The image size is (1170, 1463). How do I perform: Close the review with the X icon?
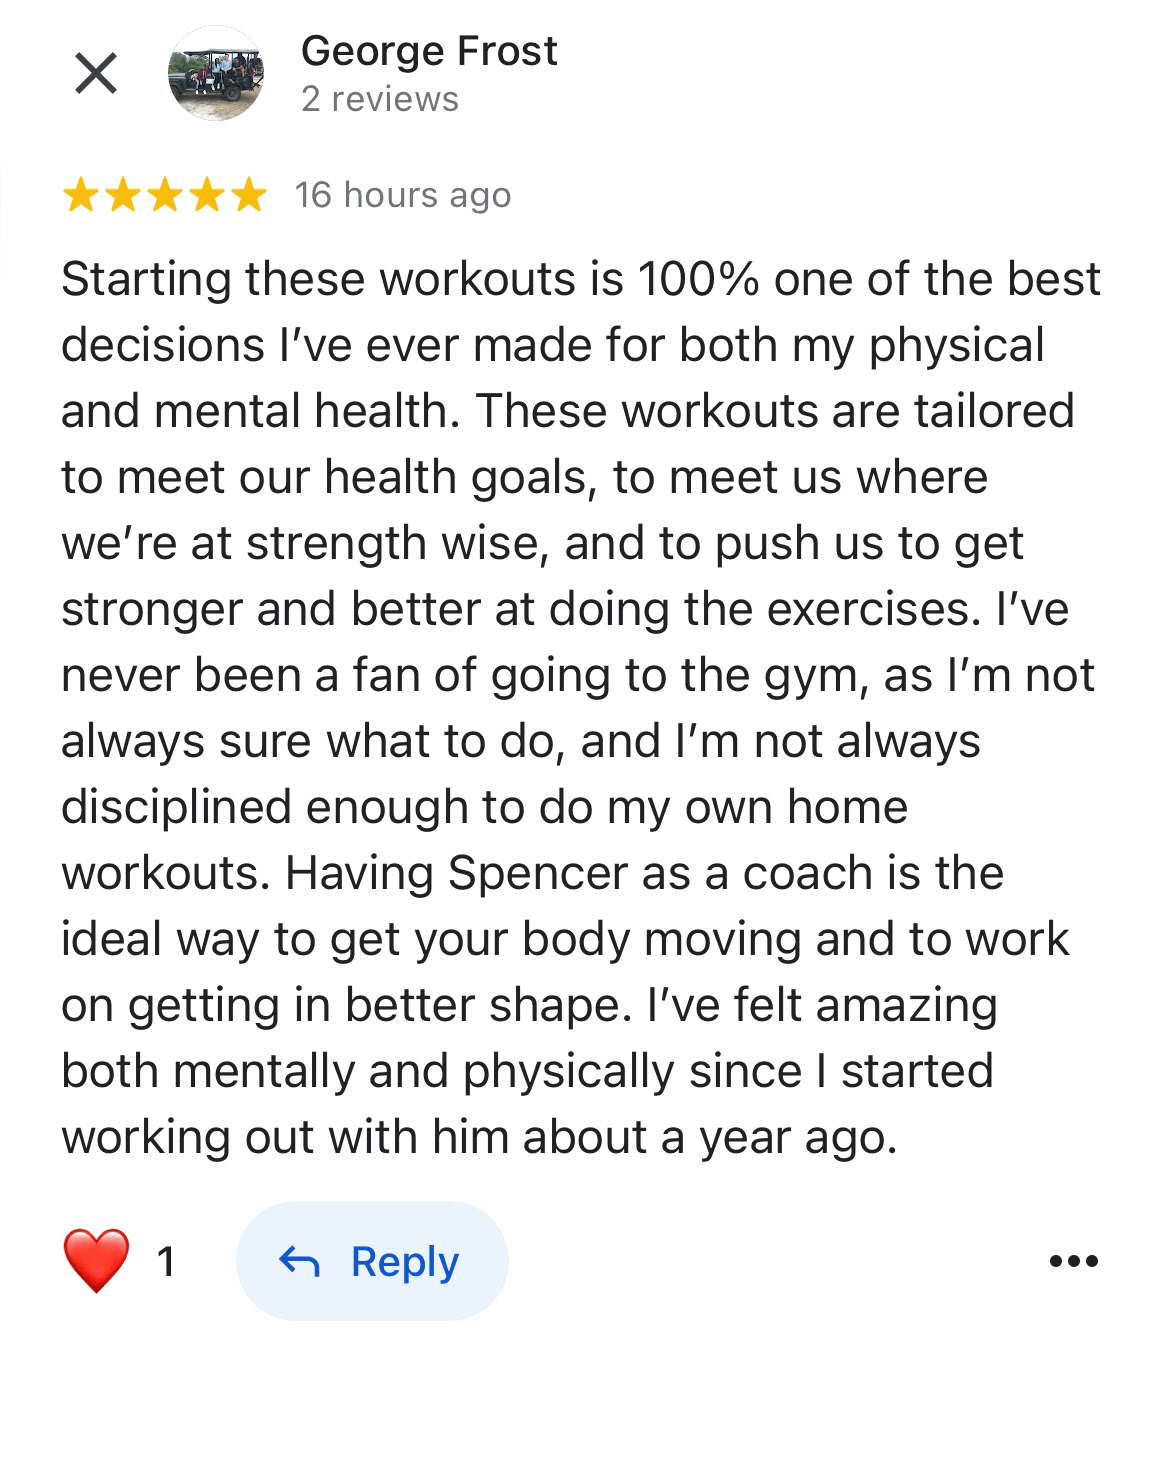click(96, 73)
